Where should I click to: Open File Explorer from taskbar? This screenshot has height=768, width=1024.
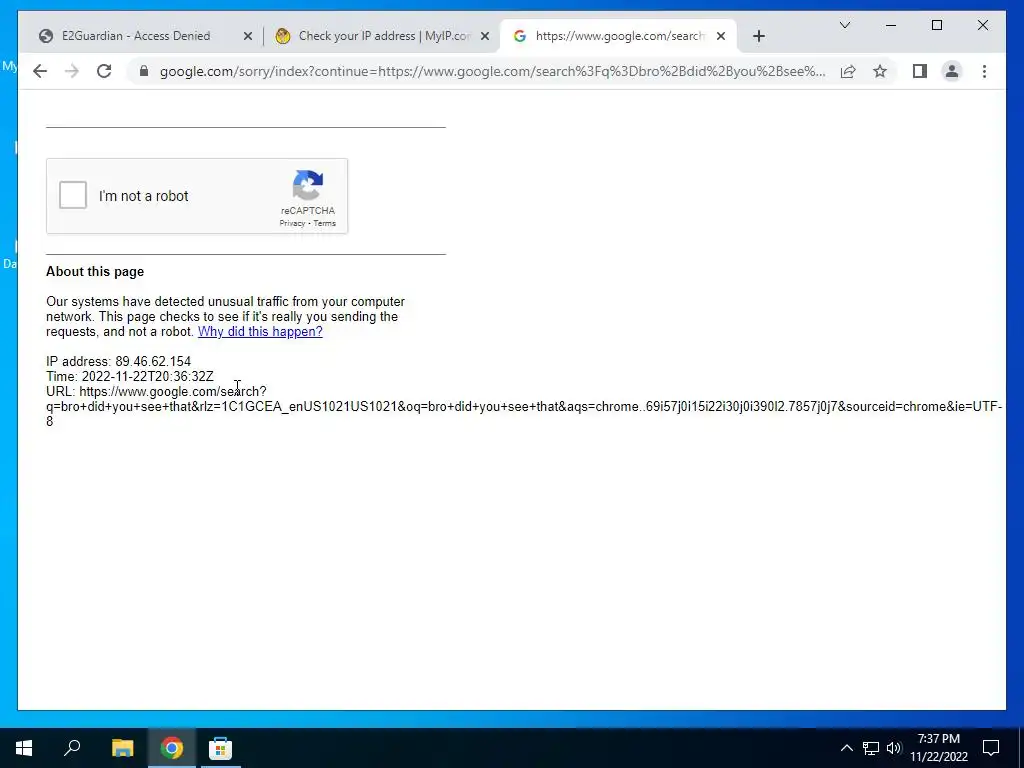pos(122,748)
